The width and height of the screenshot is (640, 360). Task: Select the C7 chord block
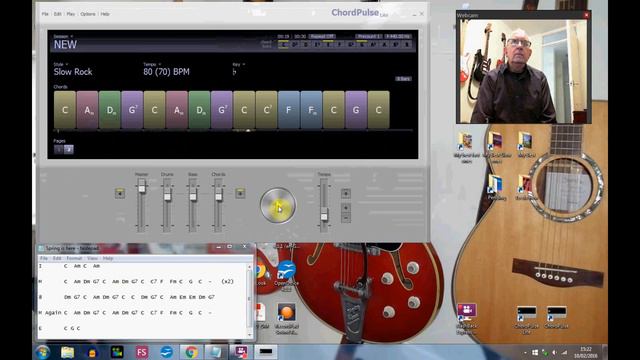click(x=267, y=110)
